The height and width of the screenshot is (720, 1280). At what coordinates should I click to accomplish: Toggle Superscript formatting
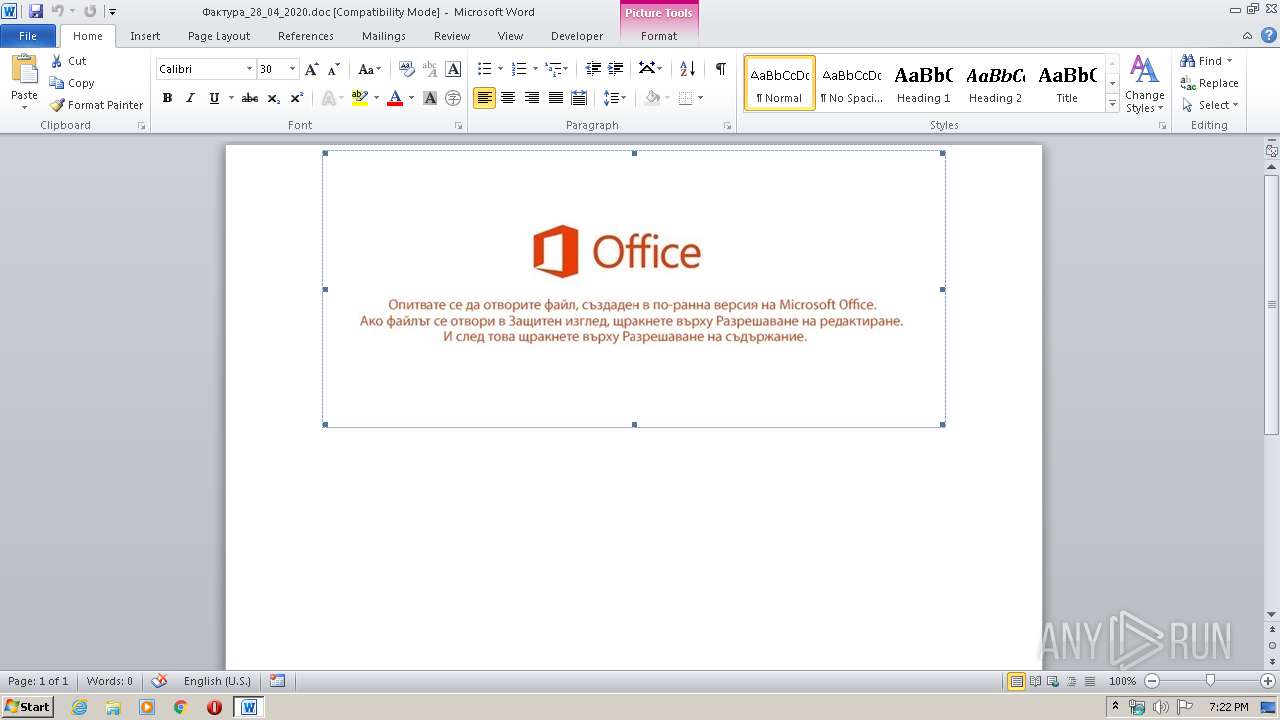297,98
